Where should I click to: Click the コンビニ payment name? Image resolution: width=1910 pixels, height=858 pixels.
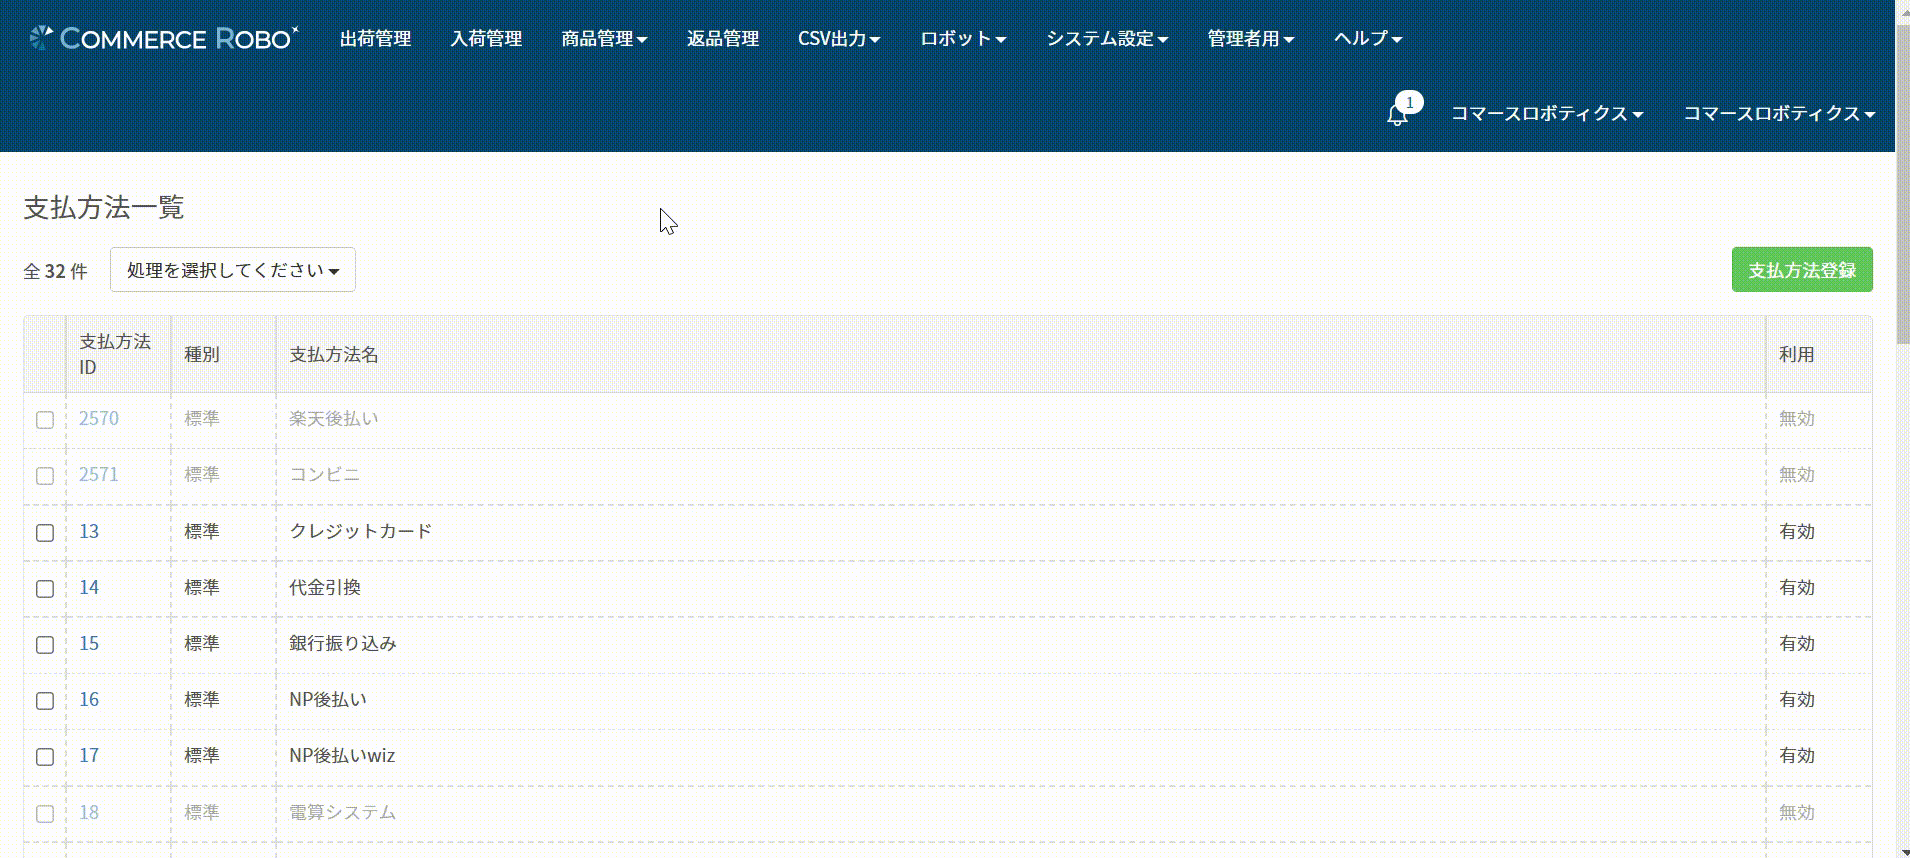pos(325,474)
